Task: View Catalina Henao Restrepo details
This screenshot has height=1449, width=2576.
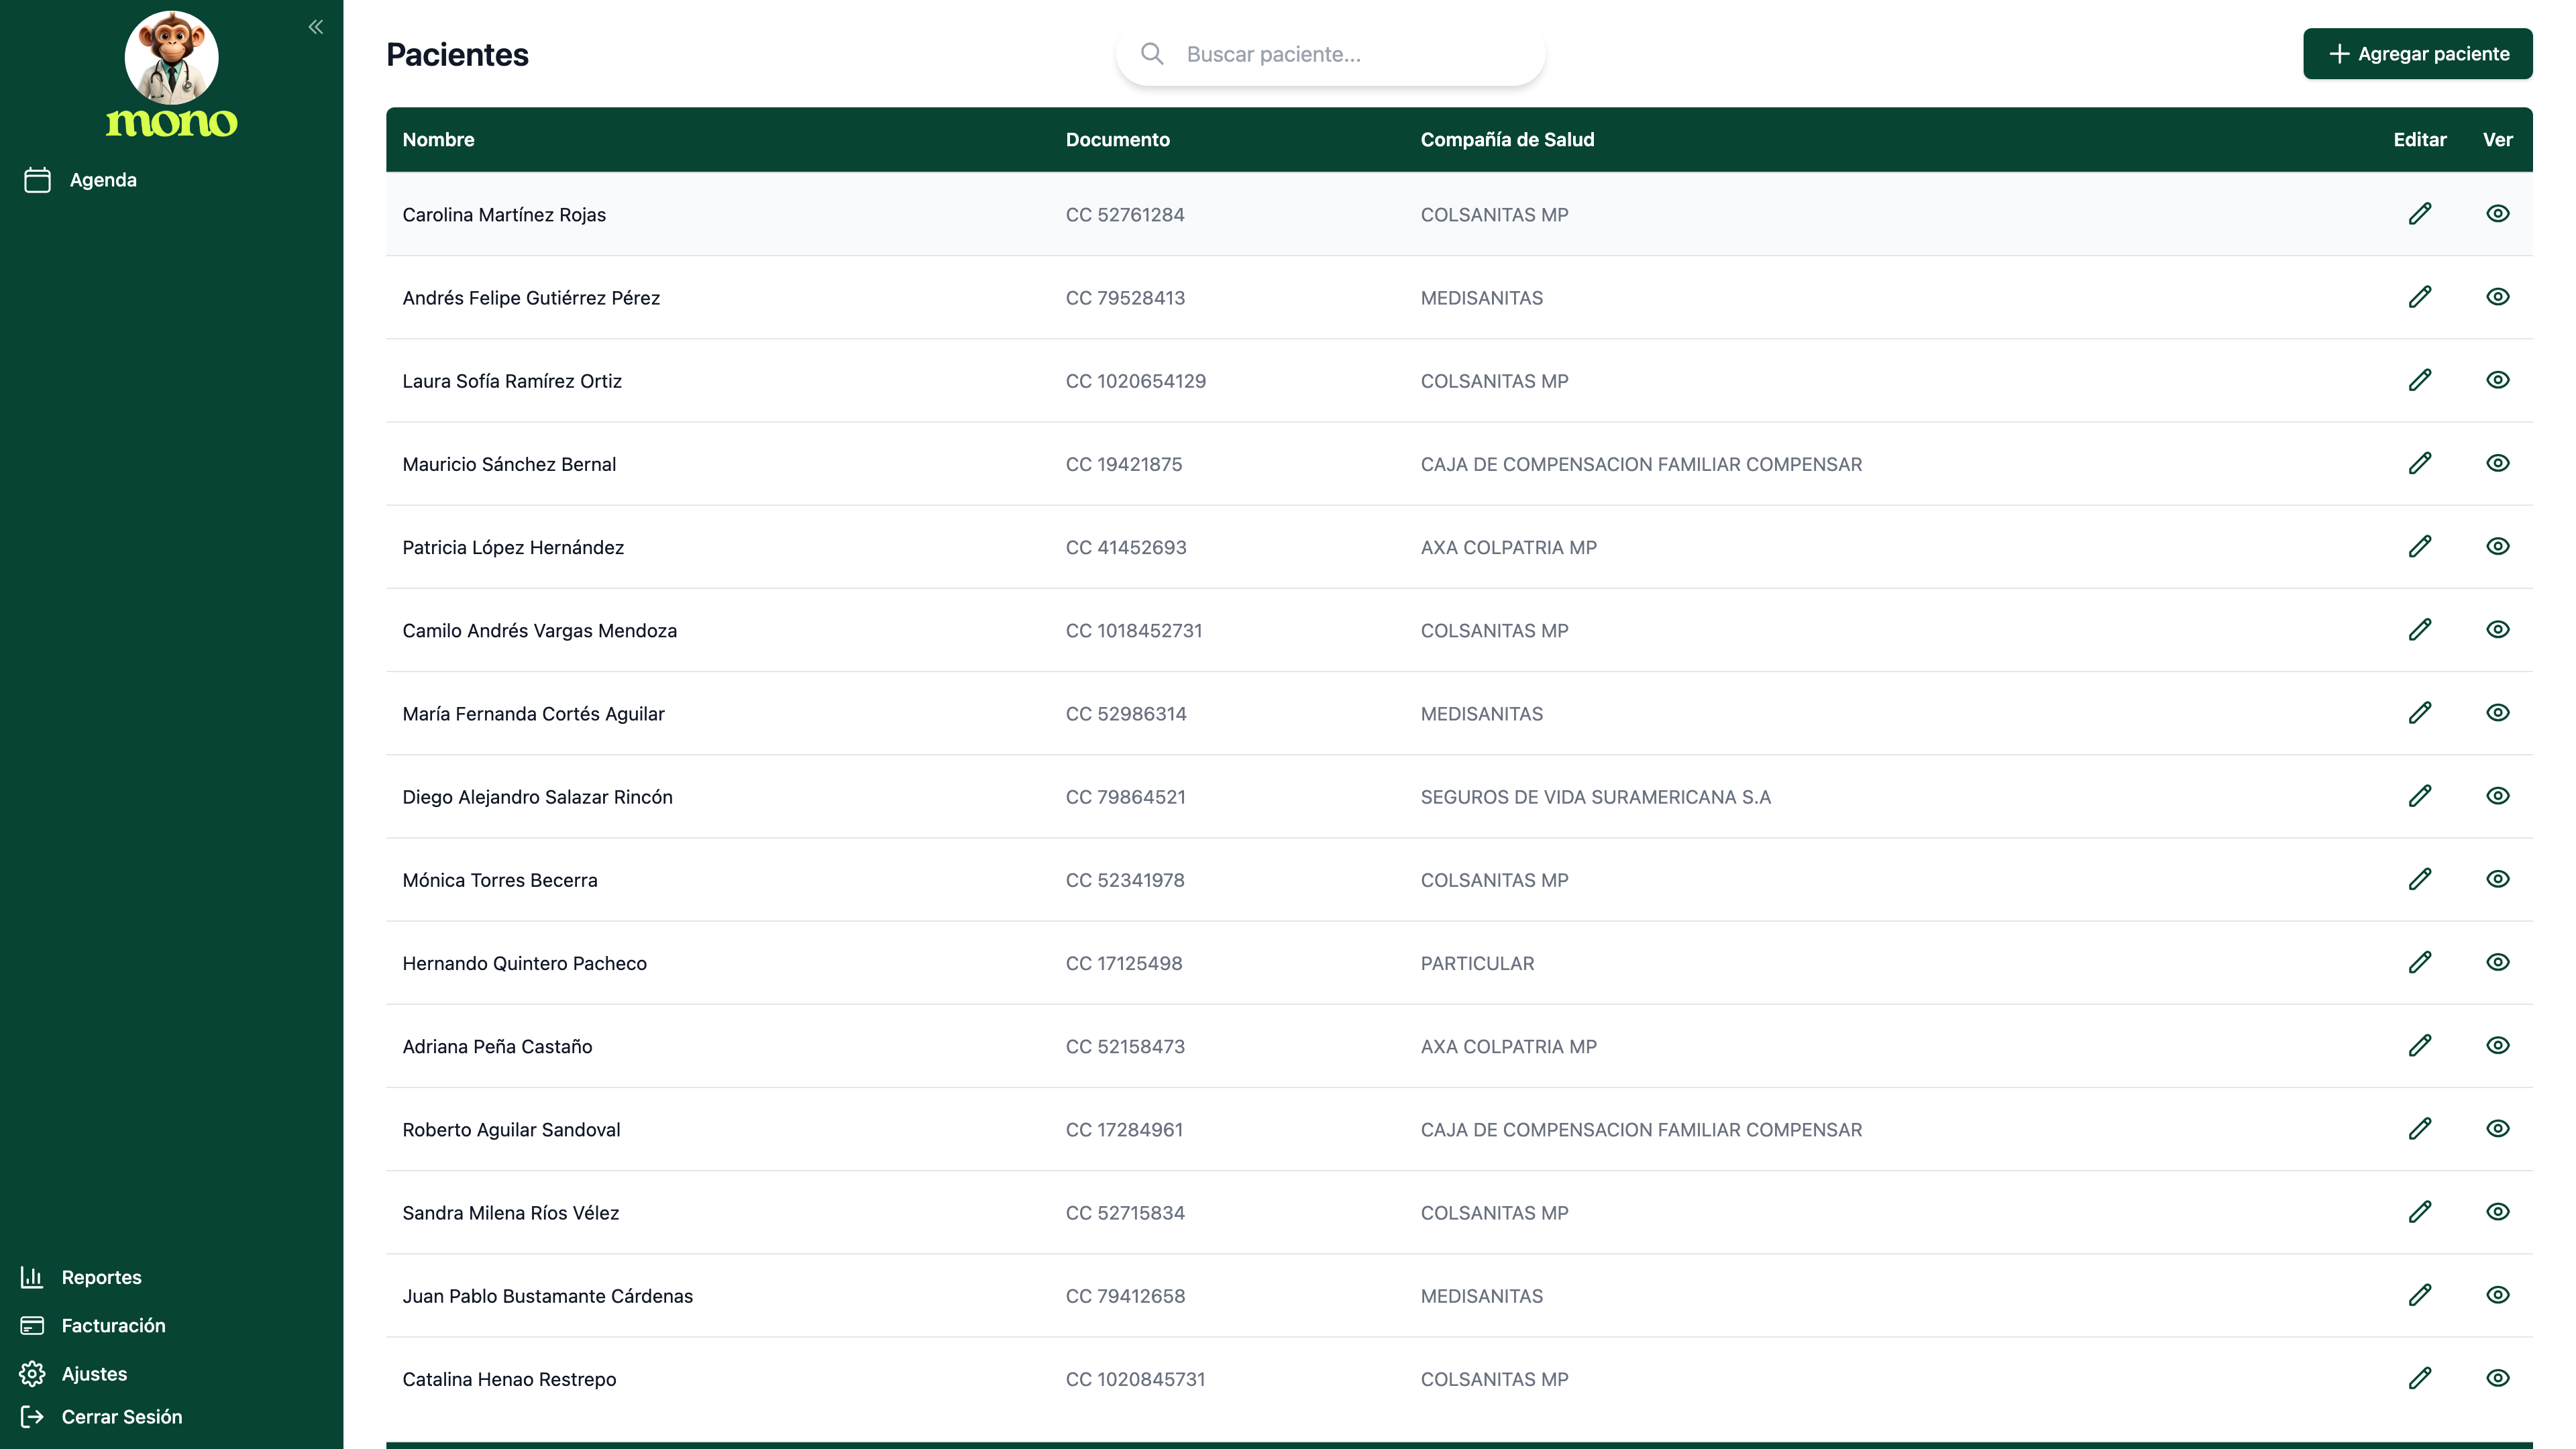Action: click(2497, 1378)
